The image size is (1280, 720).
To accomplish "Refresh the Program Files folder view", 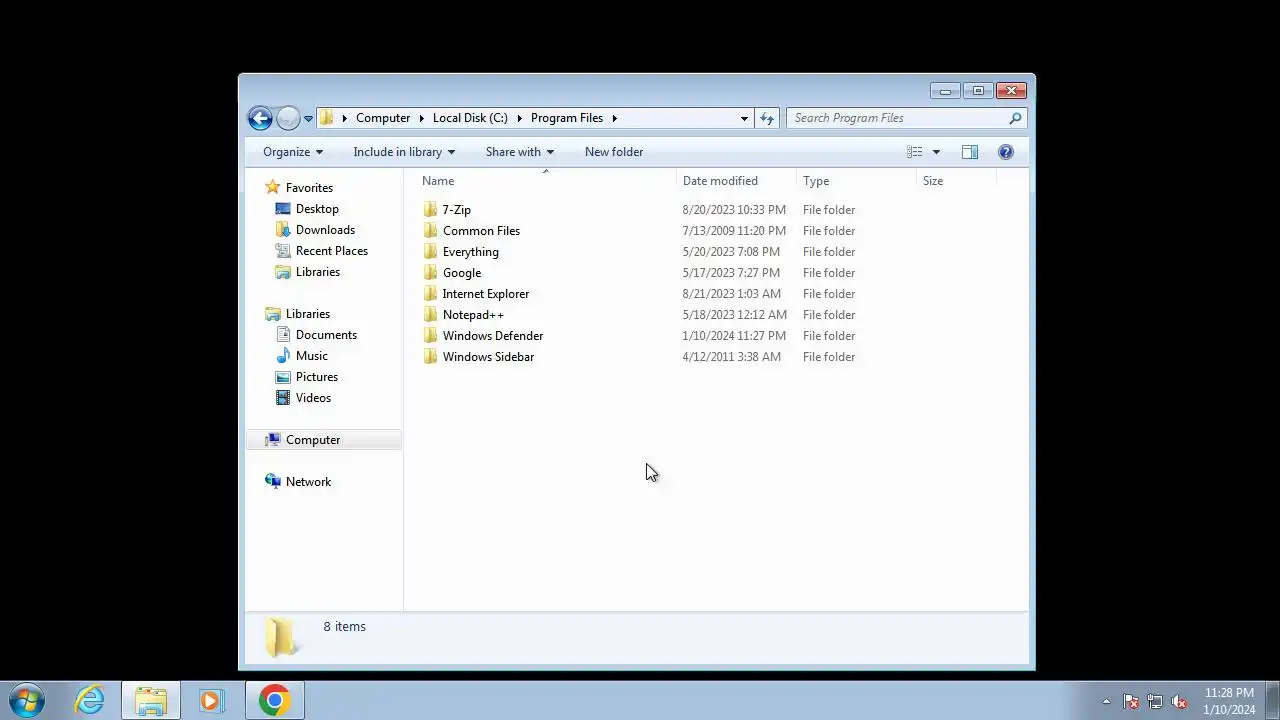I will coord(767,118).
